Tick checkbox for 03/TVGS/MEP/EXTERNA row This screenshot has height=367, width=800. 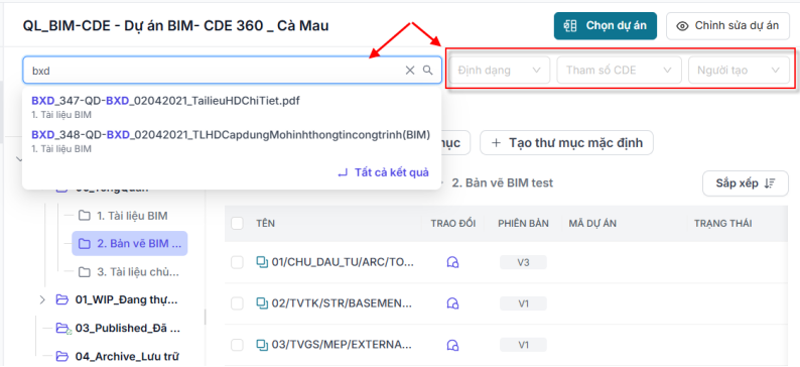(237, 345)
